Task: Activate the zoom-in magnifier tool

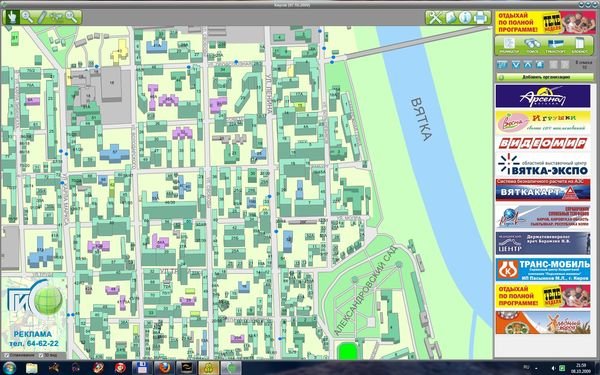Action: [x=27, y=17]
